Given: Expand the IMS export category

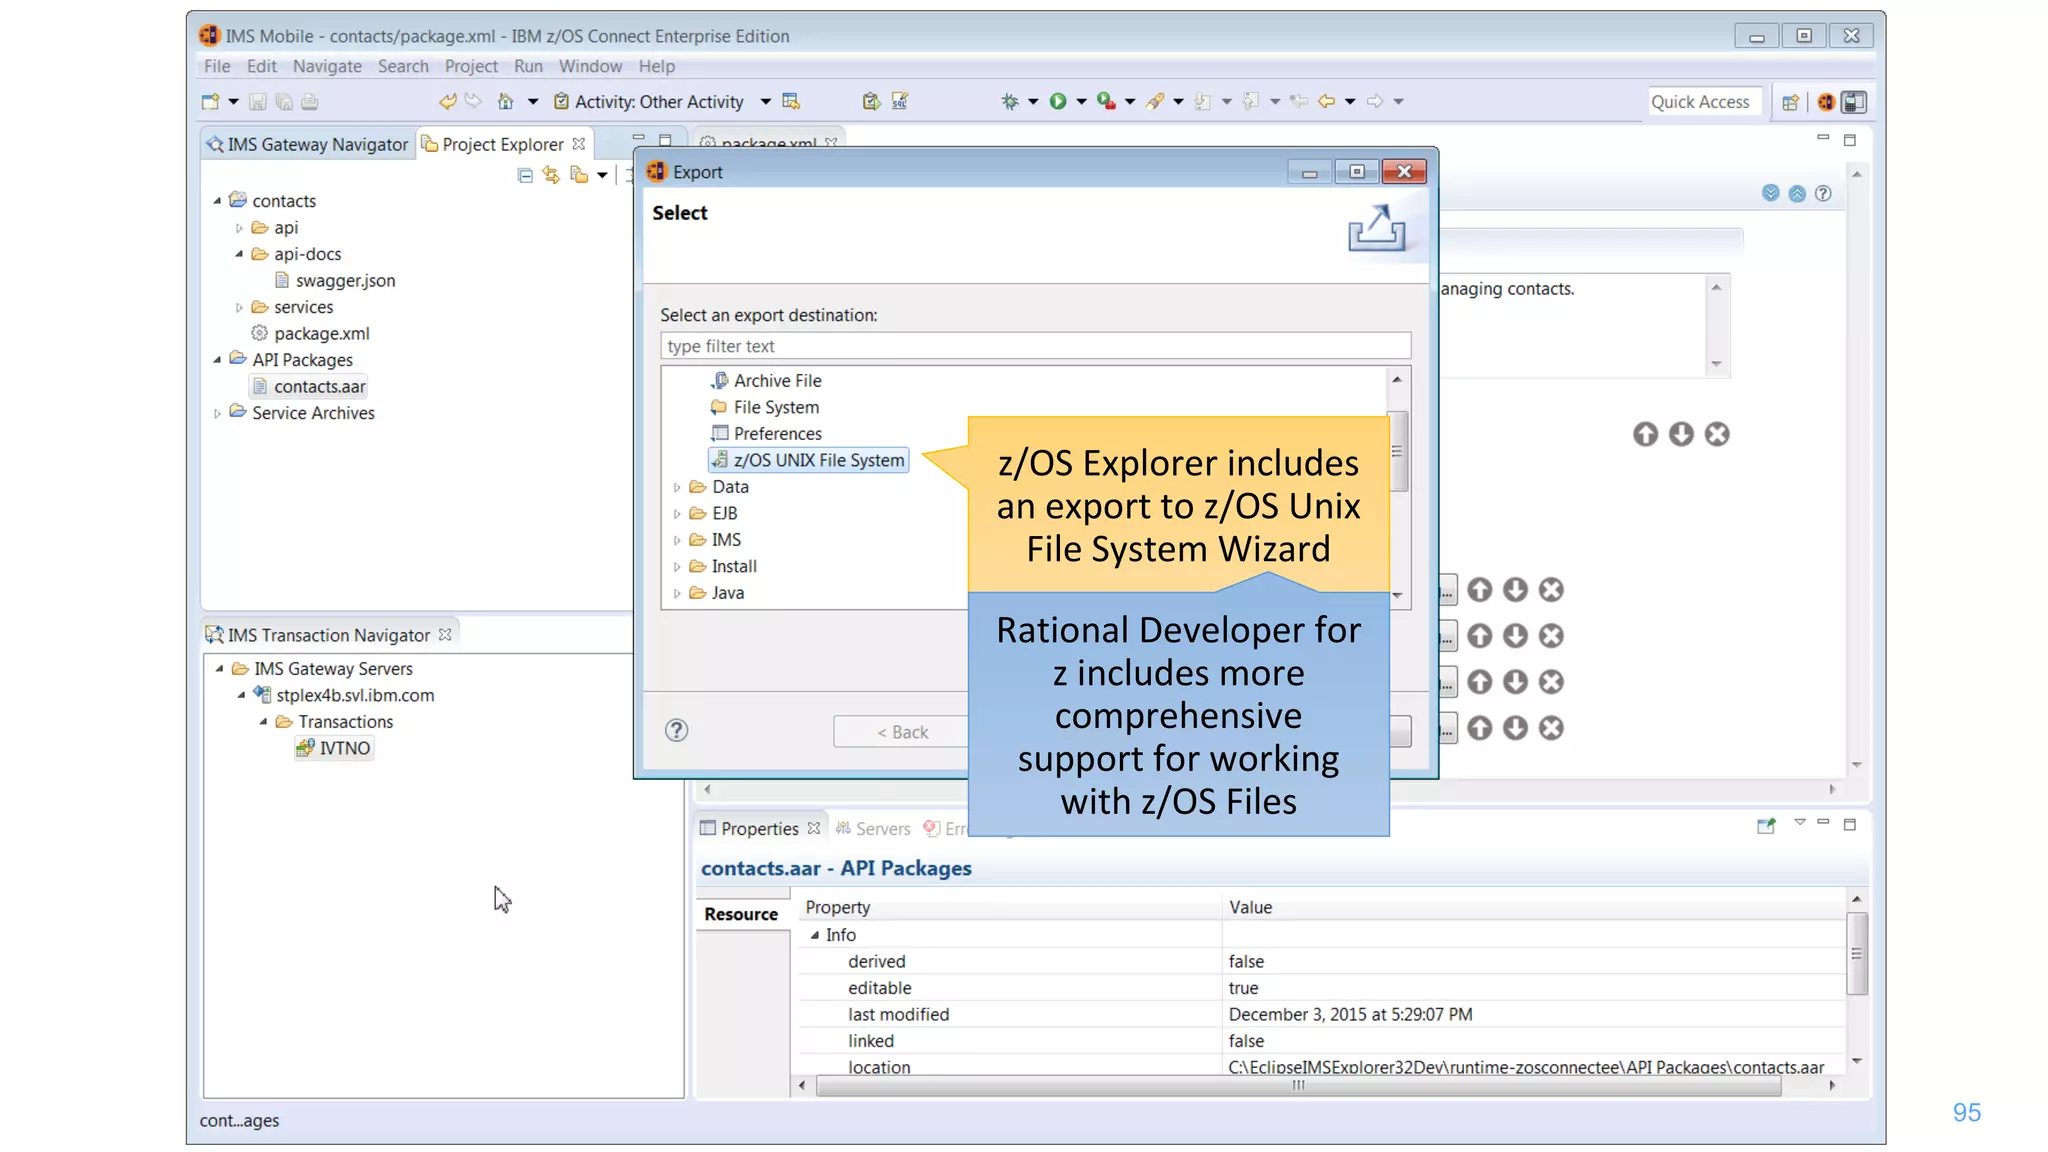Looking at the screenshot, I should [x=677, y=540].
